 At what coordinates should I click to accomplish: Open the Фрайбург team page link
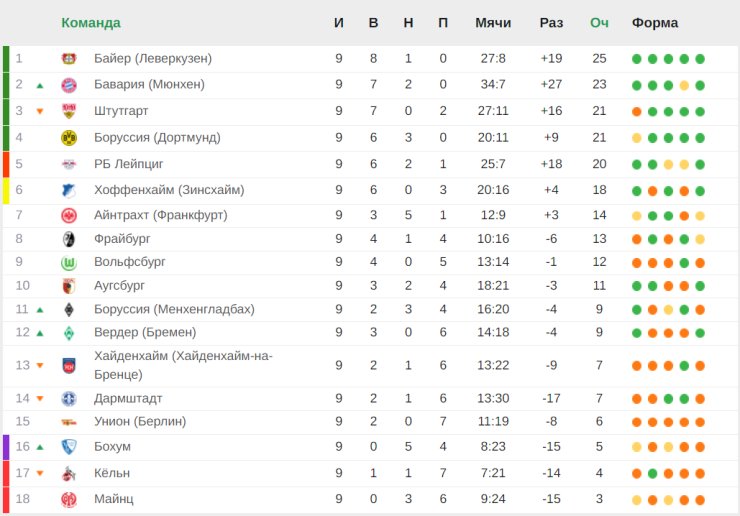click(125, 238)
